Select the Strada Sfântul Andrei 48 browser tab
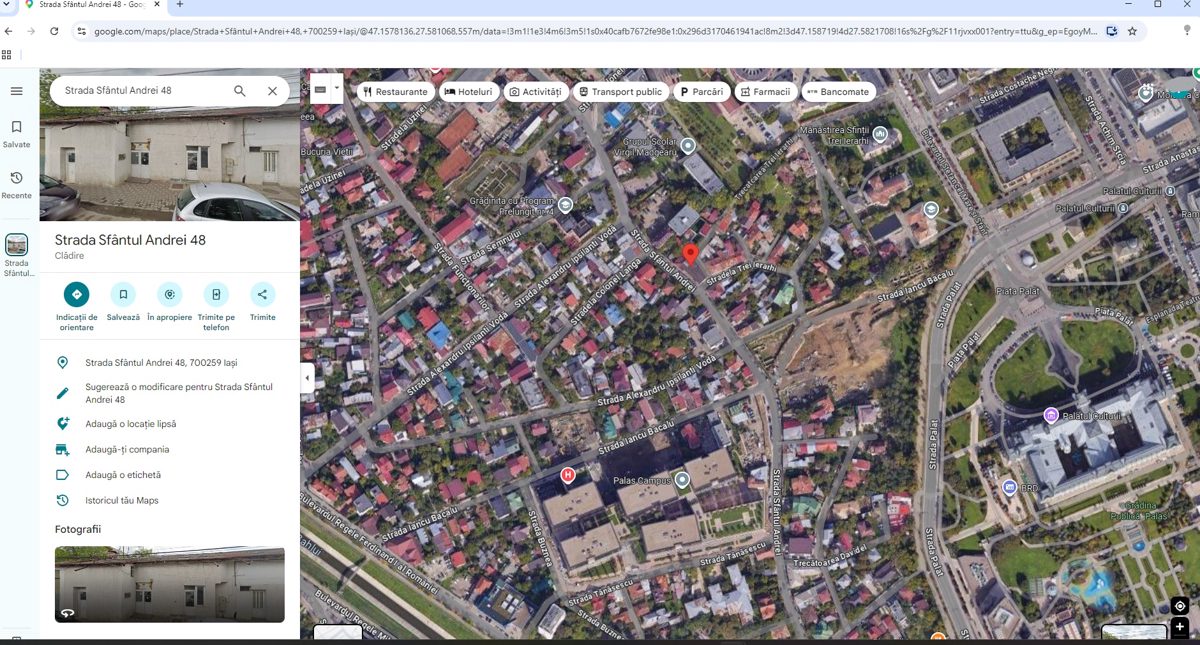The height and width of the screenshot is (645, 1200). point(92,5)
